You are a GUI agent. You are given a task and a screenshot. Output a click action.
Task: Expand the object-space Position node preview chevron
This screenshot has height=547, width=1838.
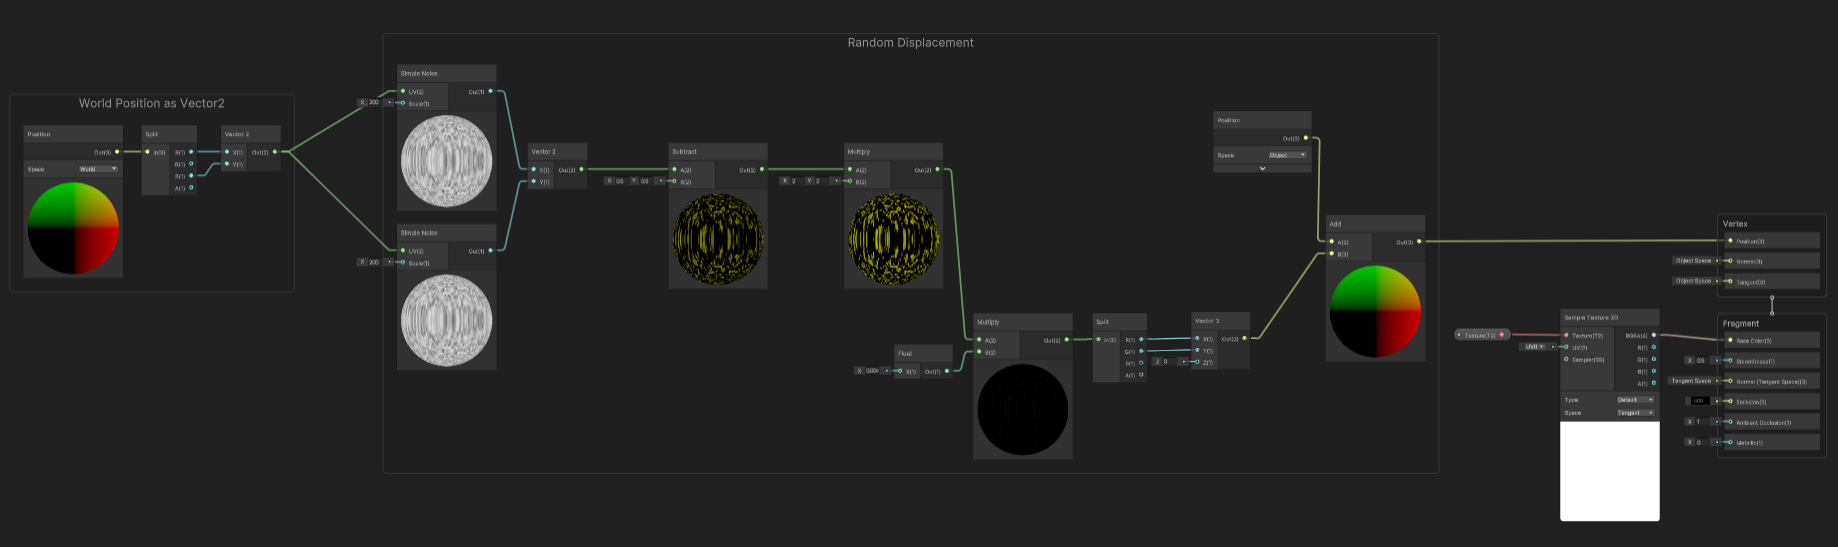pos(1262,169)
